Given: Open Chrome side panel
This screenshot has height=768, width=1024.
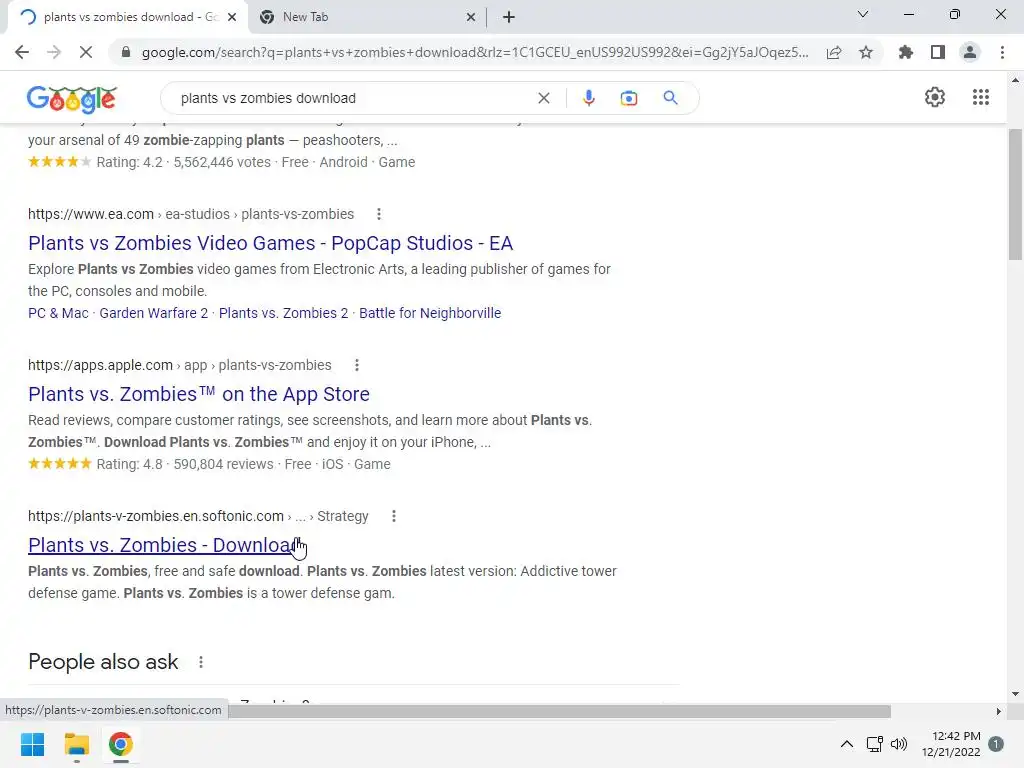Looking at the screenshot, I should 938,52.
